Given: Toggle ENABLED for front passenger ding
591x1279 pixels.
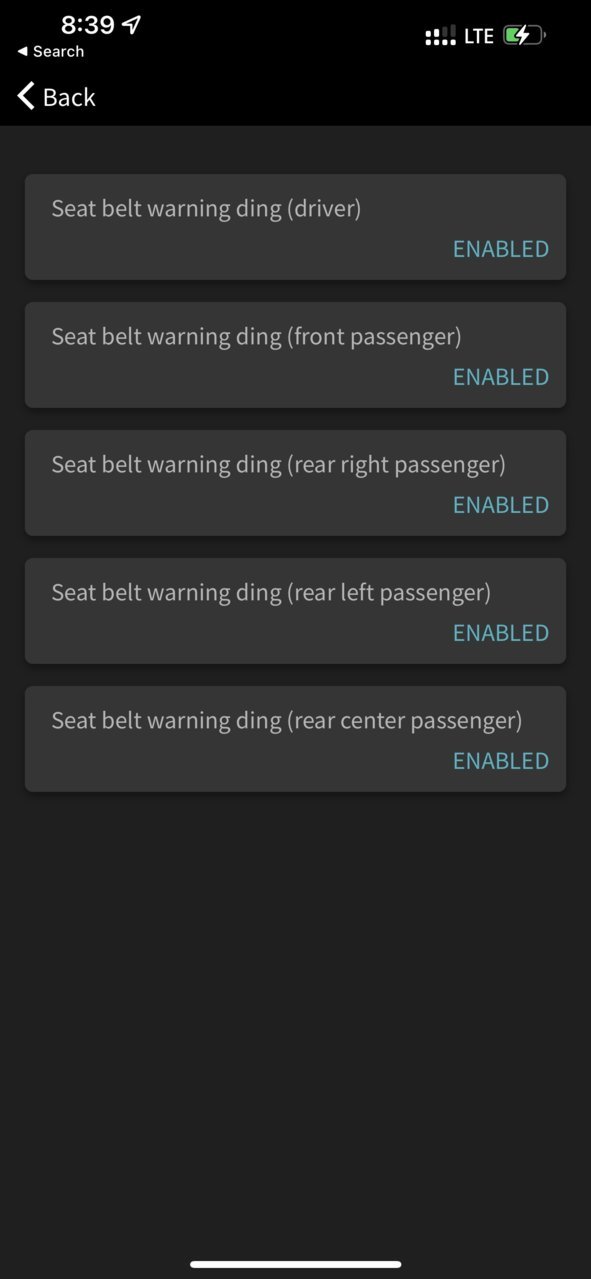Looking at the screenshot, I should point(501,377).
